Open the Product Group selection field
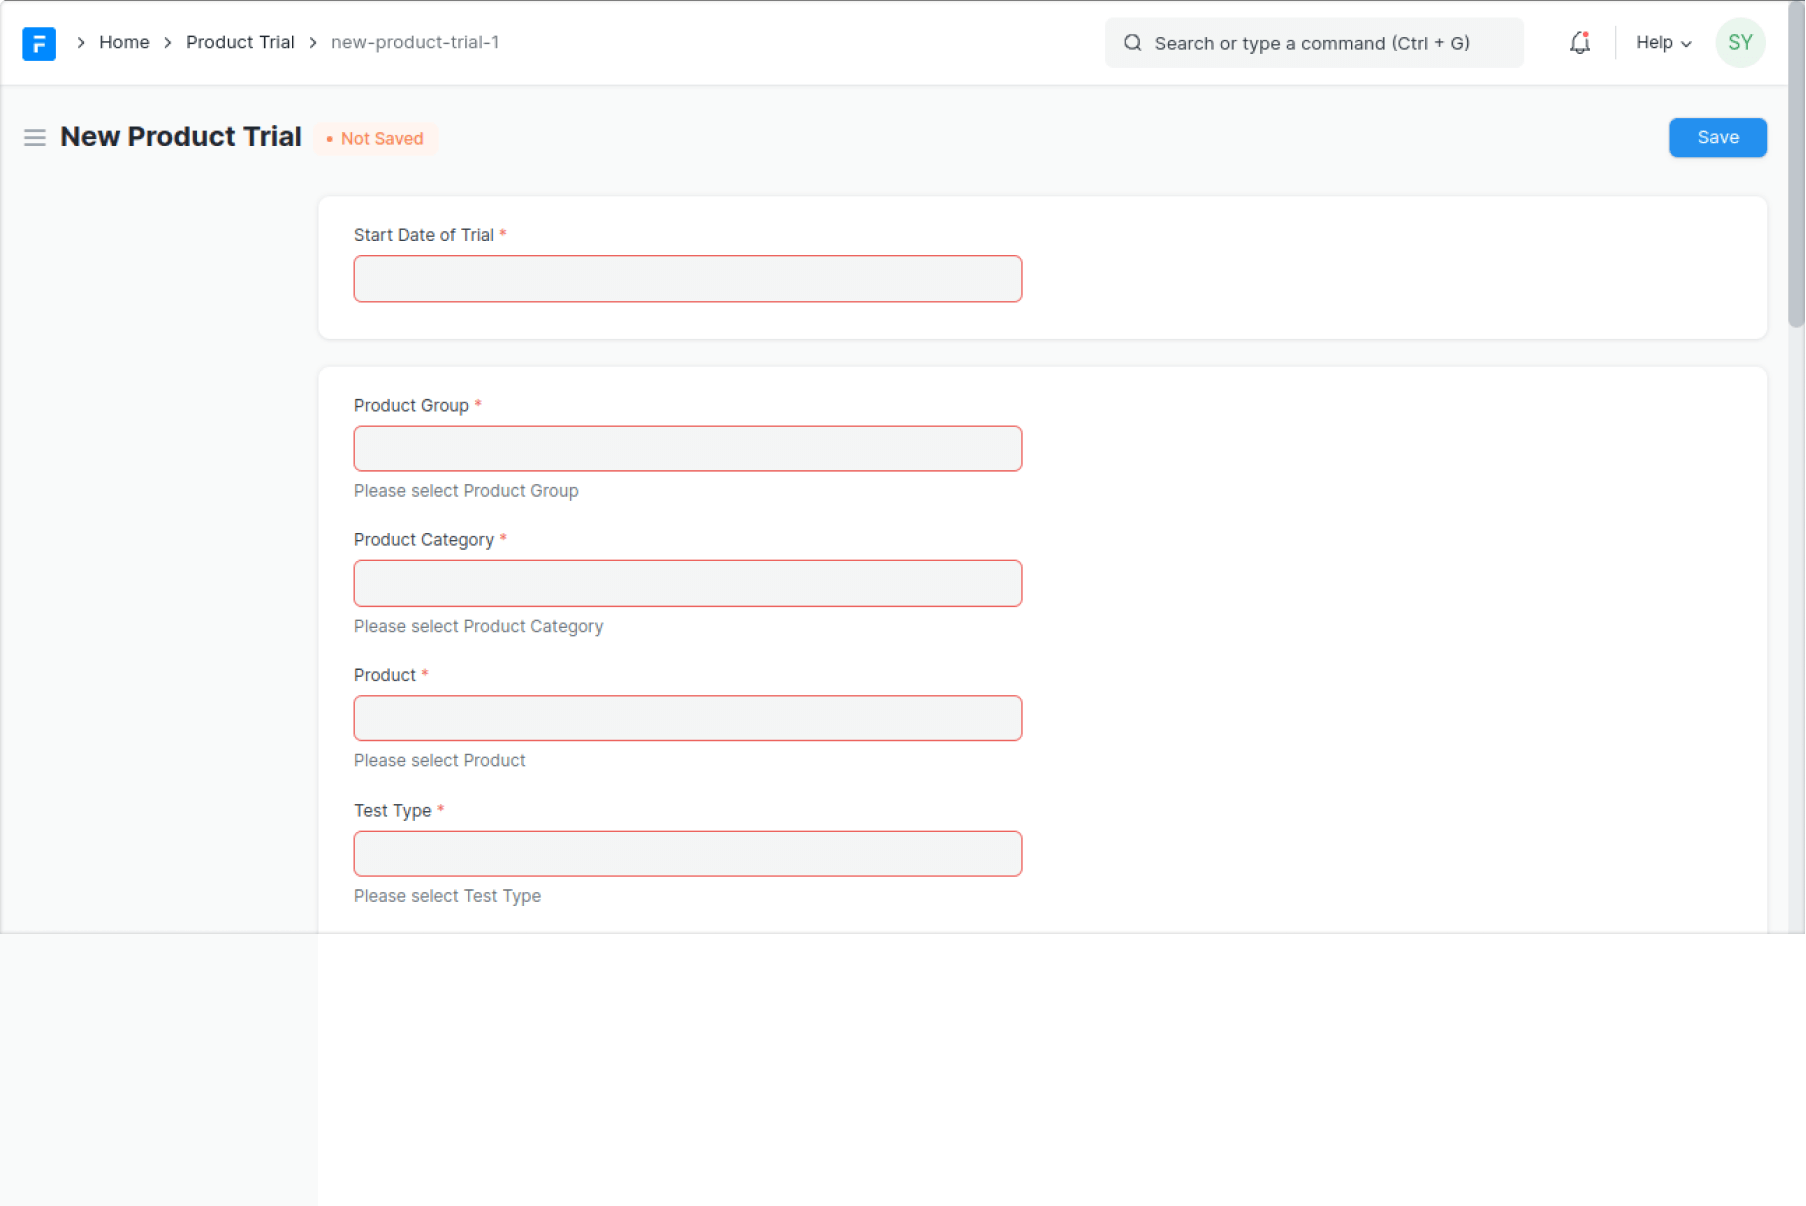The image size is (1806, 1206). pos(687,449)
